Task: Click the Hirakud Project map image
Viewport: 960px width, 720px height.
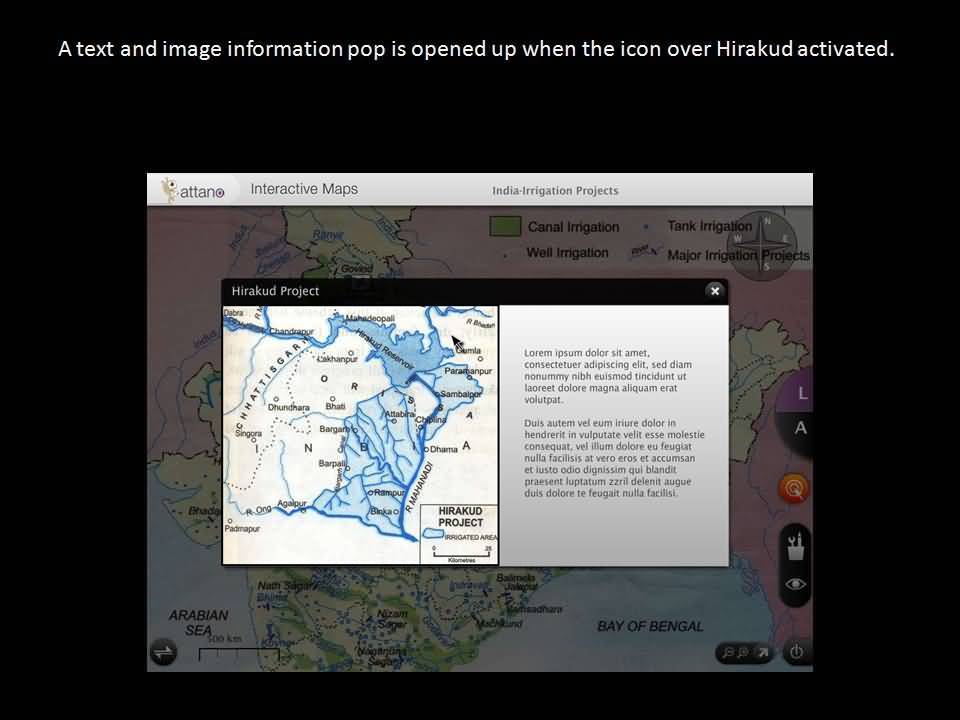Action: coord(360,435)
